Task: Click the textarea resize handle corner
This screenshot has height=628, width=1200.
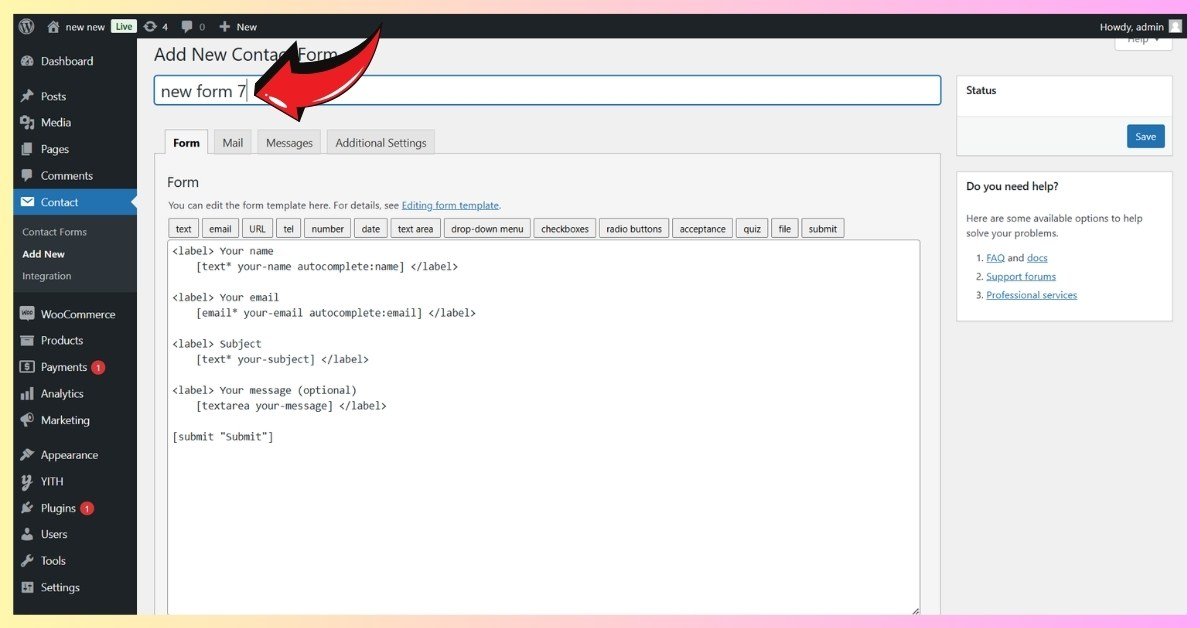Action: pos(914,609)
